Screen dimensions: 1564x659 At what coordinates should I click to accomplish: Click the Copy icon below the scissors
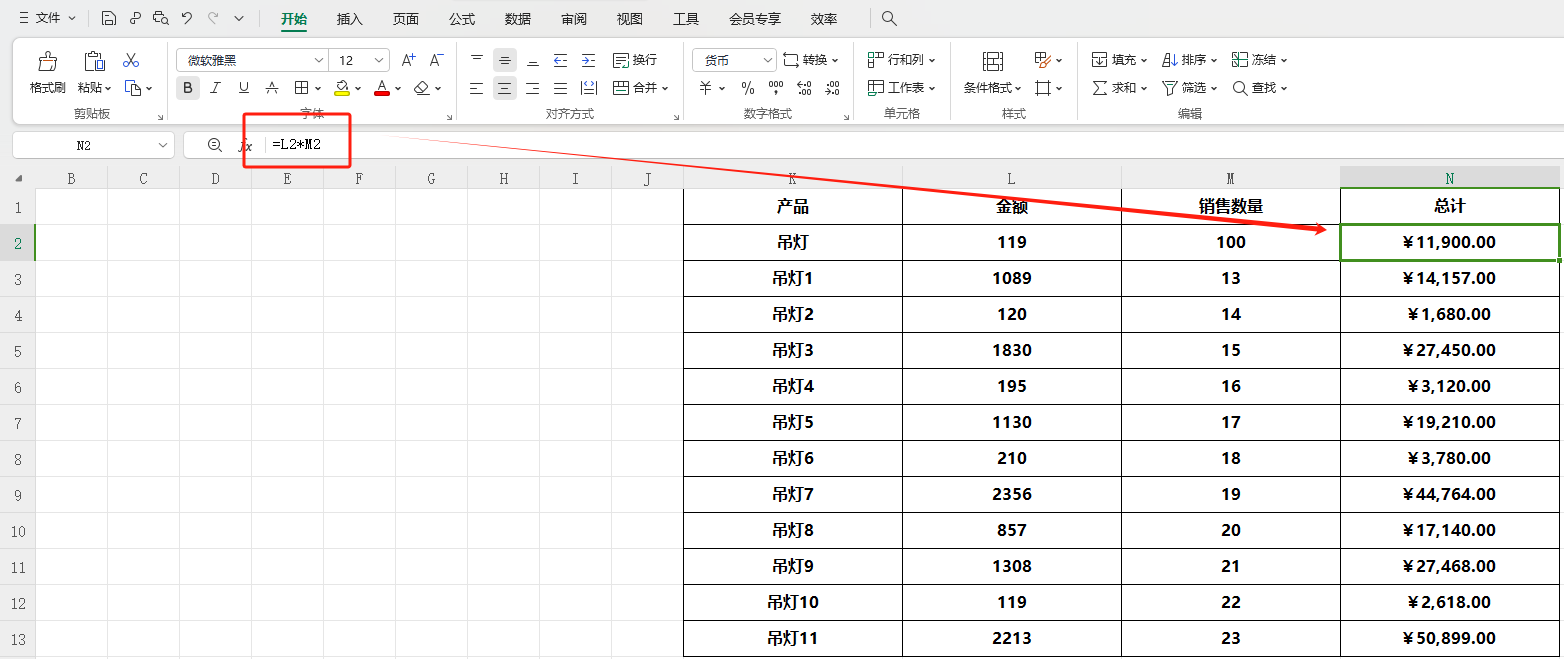tap(133, 88)
